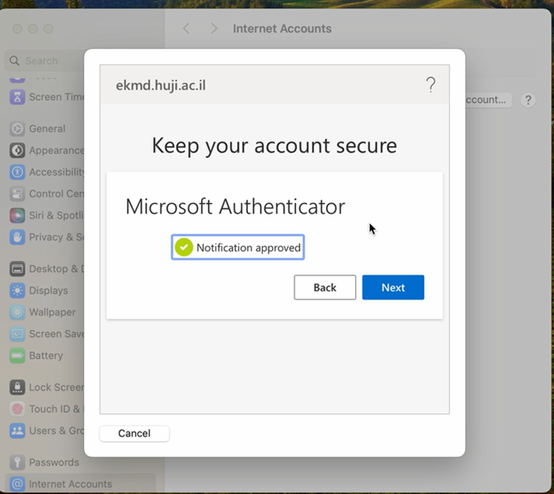This screenshot has height=494, width=554.
Task: Open the Screen Time settings icon
Action: click(x=17, y=97)
